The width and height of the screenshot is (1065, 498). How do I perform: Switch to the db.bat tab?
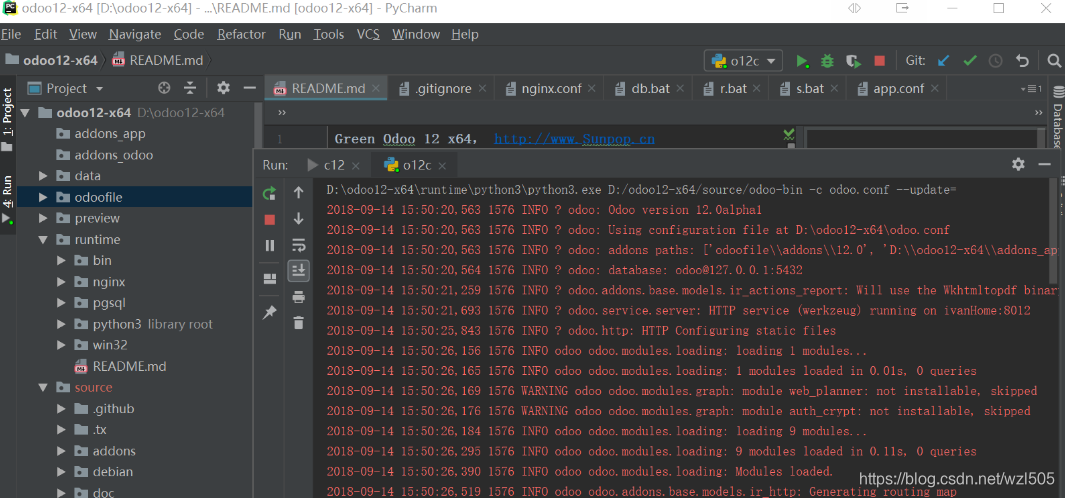click(x=650, y=88)
